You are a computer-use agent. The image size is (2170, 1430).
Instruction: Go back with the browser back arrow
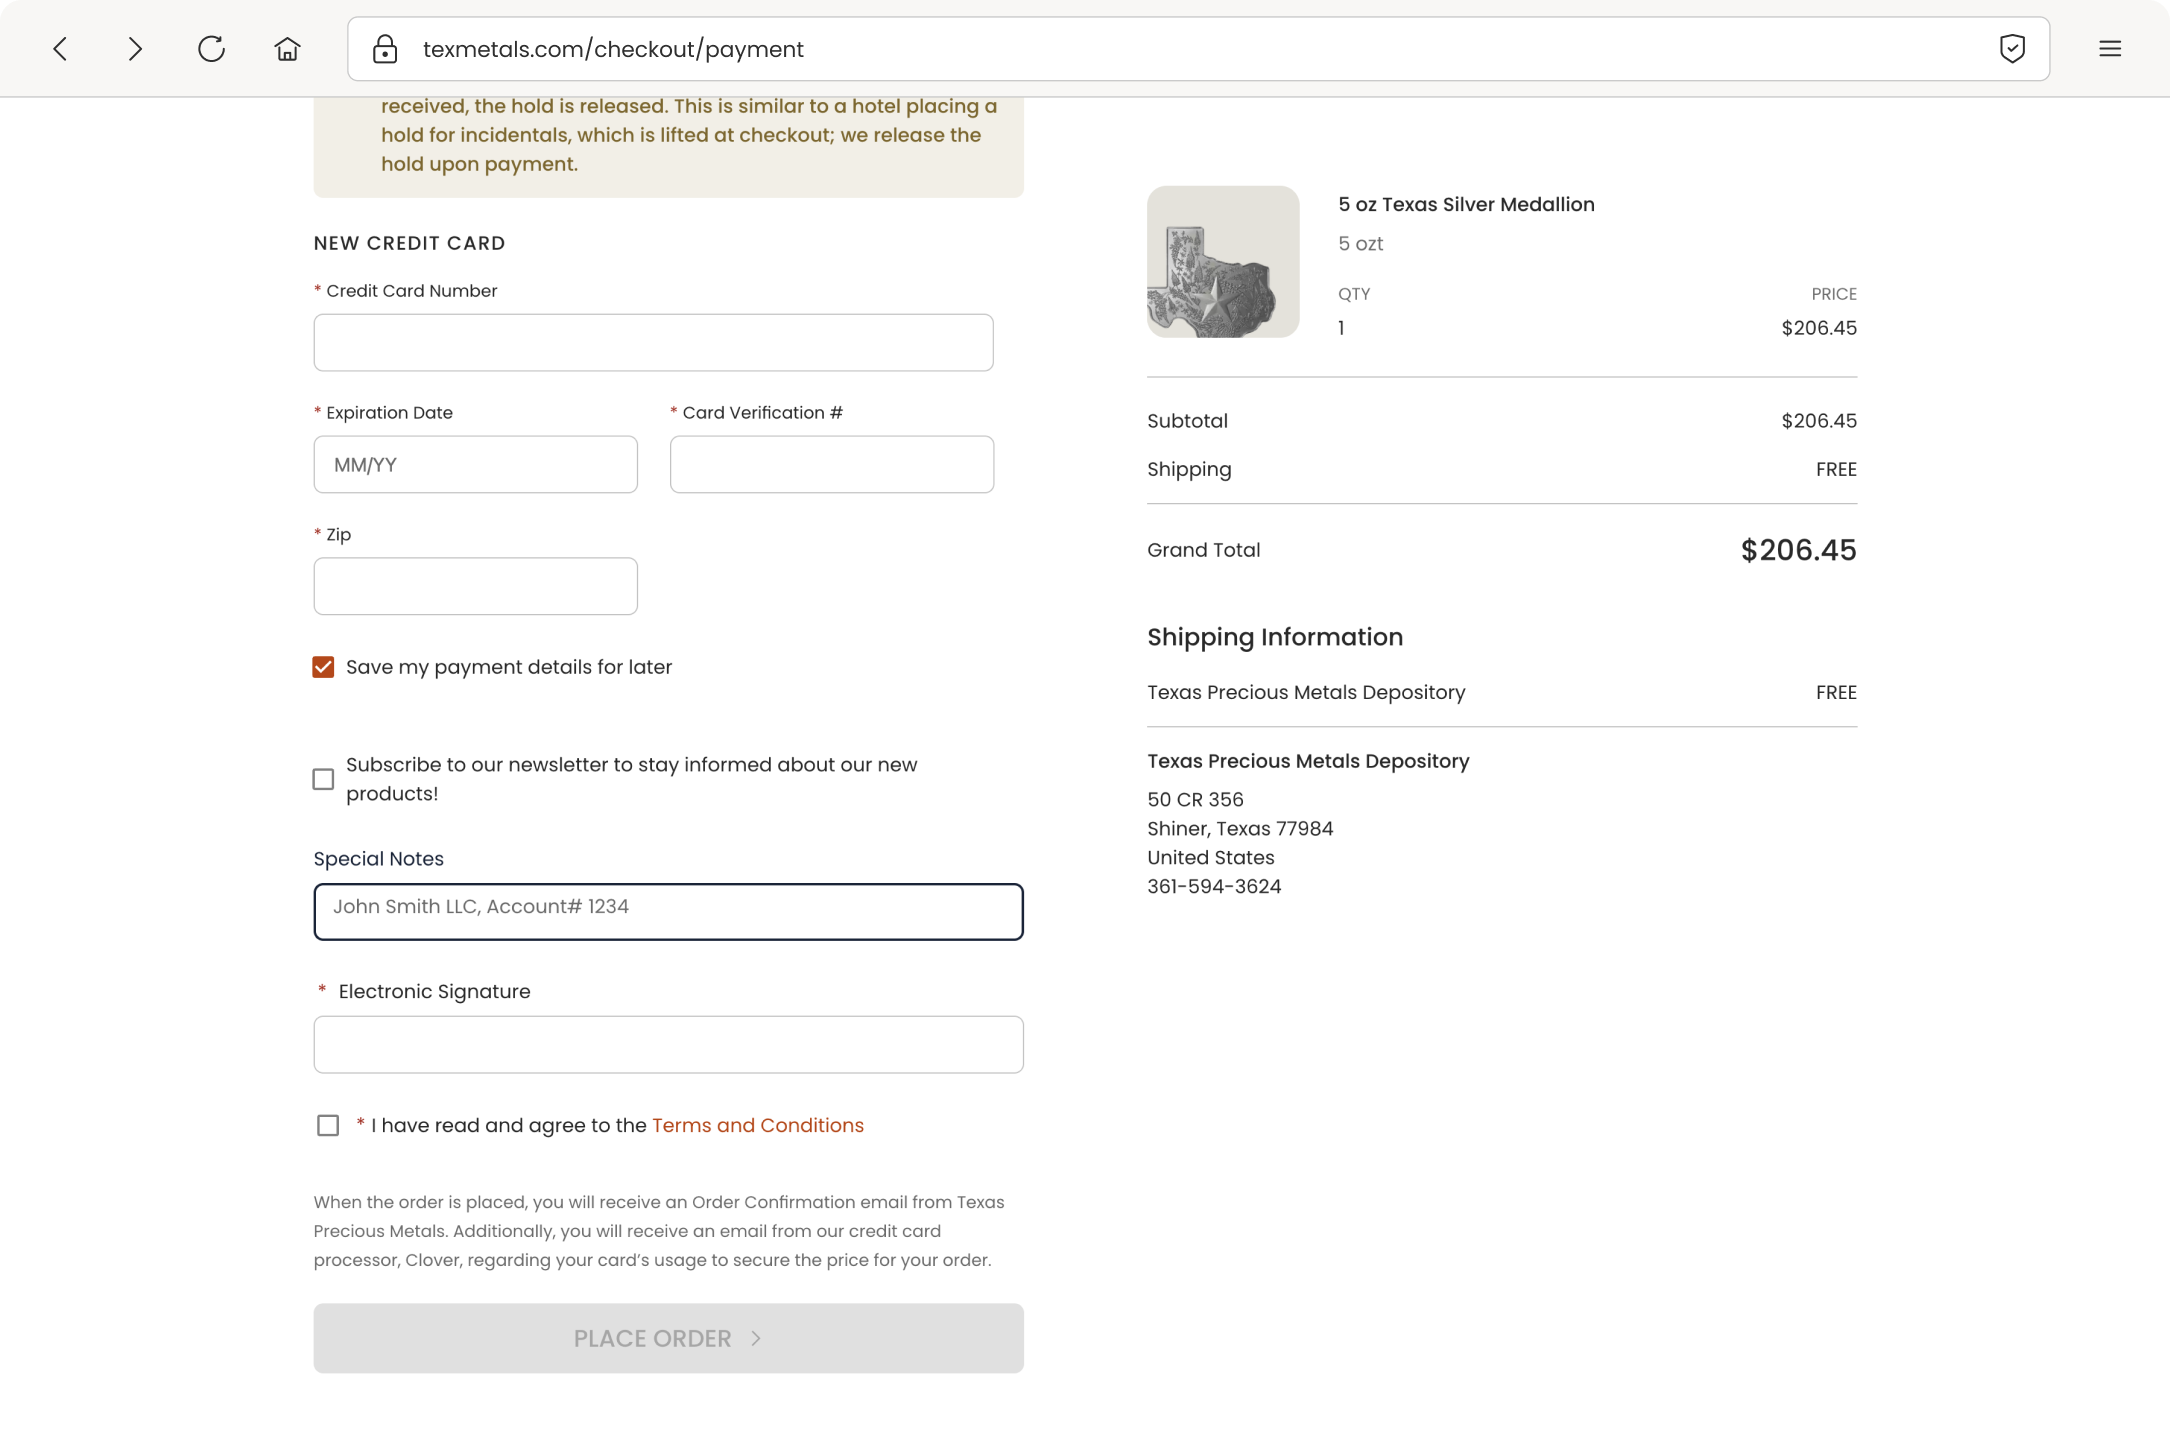coord(60,49)
